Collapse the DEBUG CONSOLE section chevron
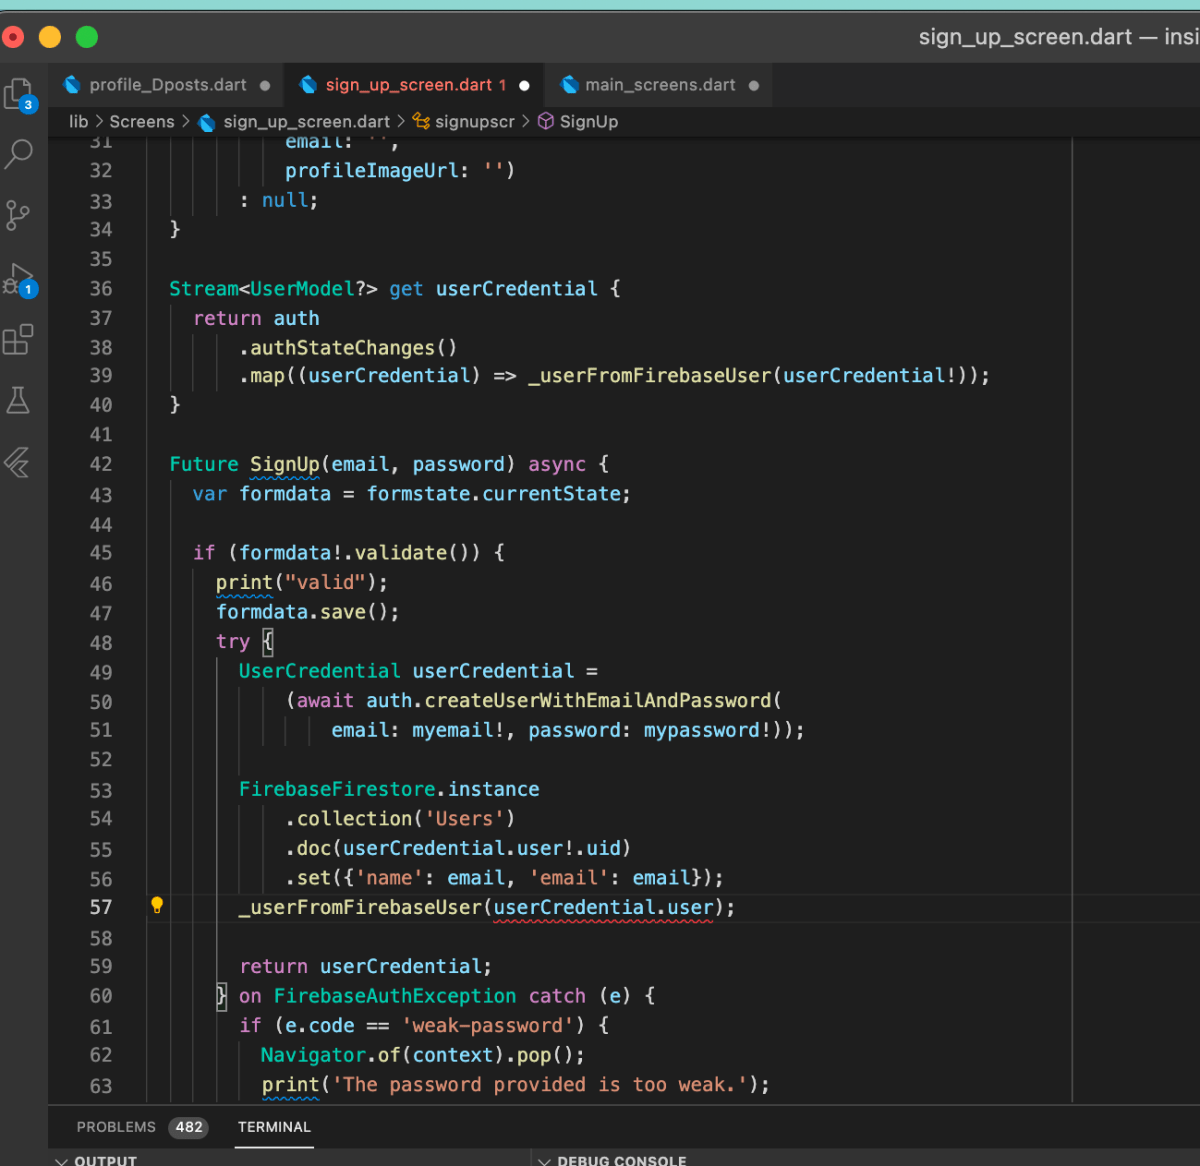 click(545, 1161)
